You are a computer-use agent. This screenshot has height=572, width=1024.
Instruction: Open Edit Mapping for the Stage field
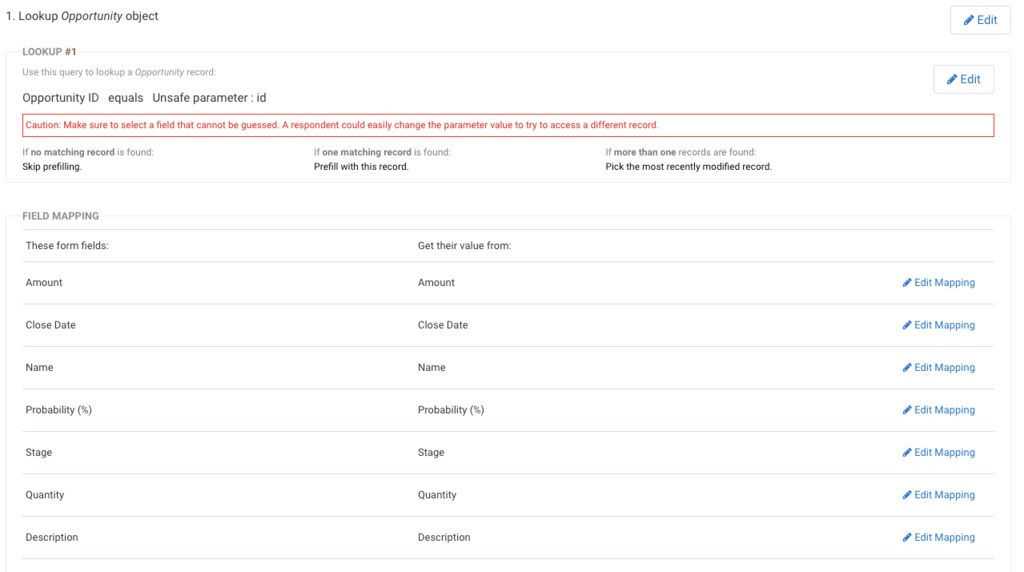pos(939,453)
